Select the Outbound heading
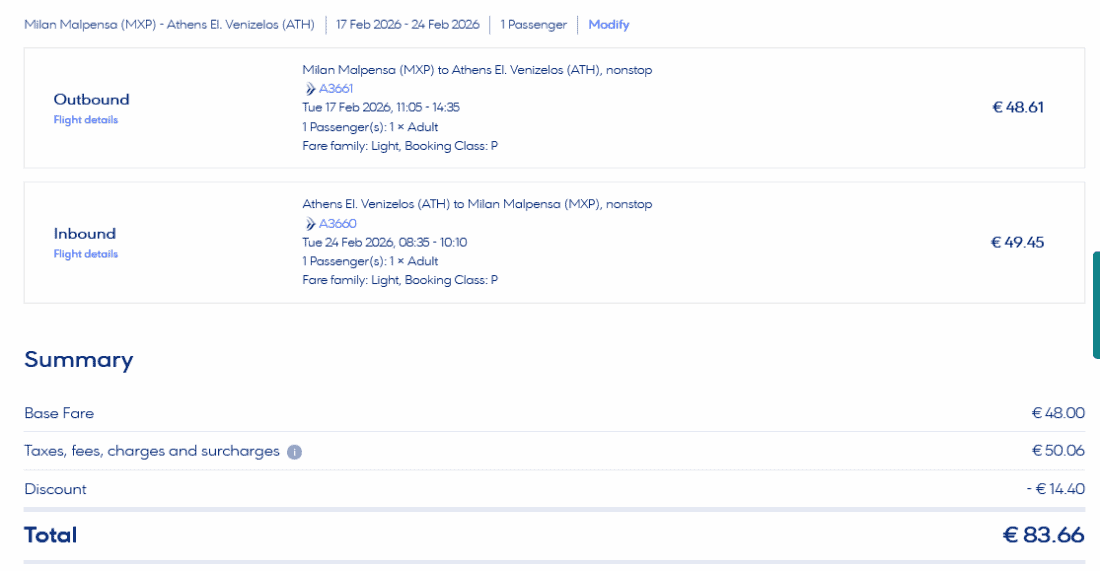Image resolution: width=1100 pixels, height=571 pixels. pyautogui.click(x=91, y=100)
